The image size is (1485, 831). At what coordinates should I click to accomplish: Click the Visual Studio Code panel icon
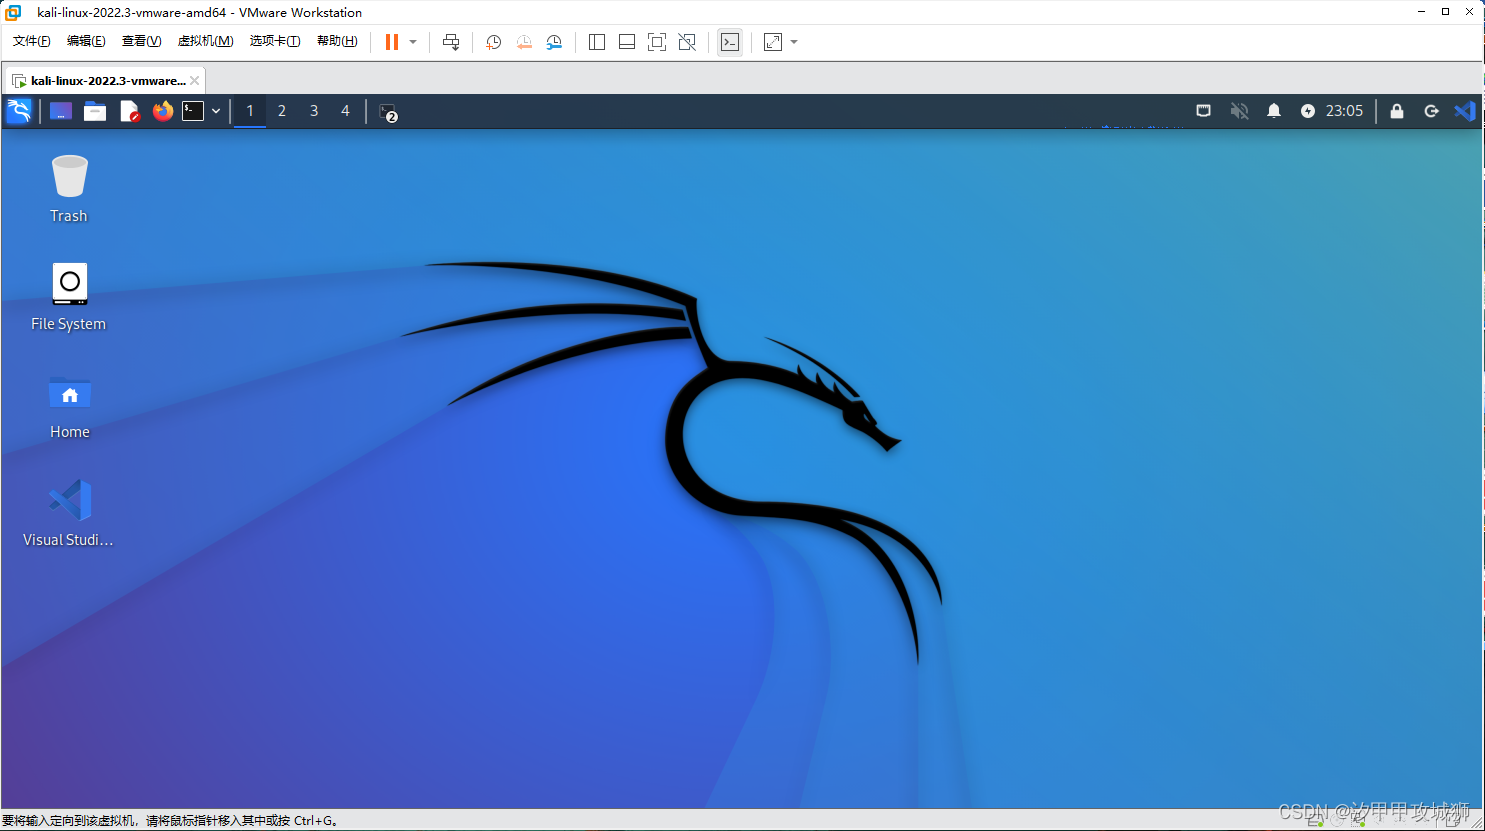(1465, 111)
